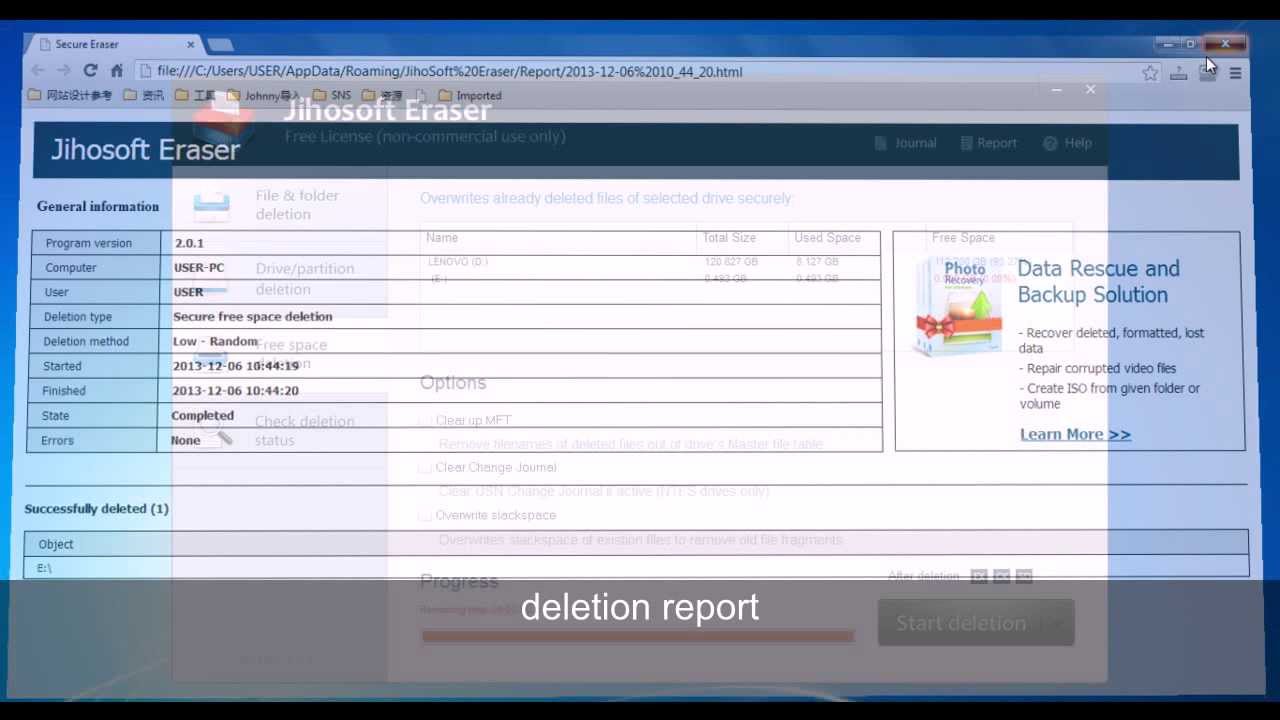Go back with the browser back arrow
This screenshot has height=720, width=1280.
(37, 71)
